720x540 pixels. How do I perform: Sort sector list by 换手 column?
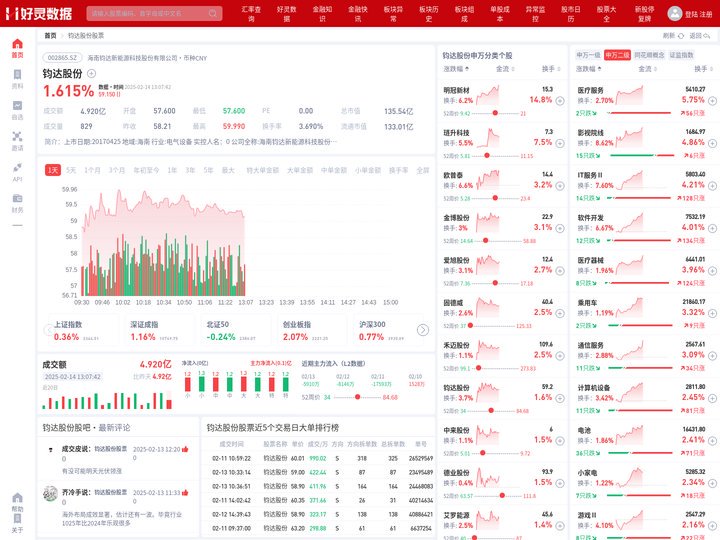[x=704, y=69]
